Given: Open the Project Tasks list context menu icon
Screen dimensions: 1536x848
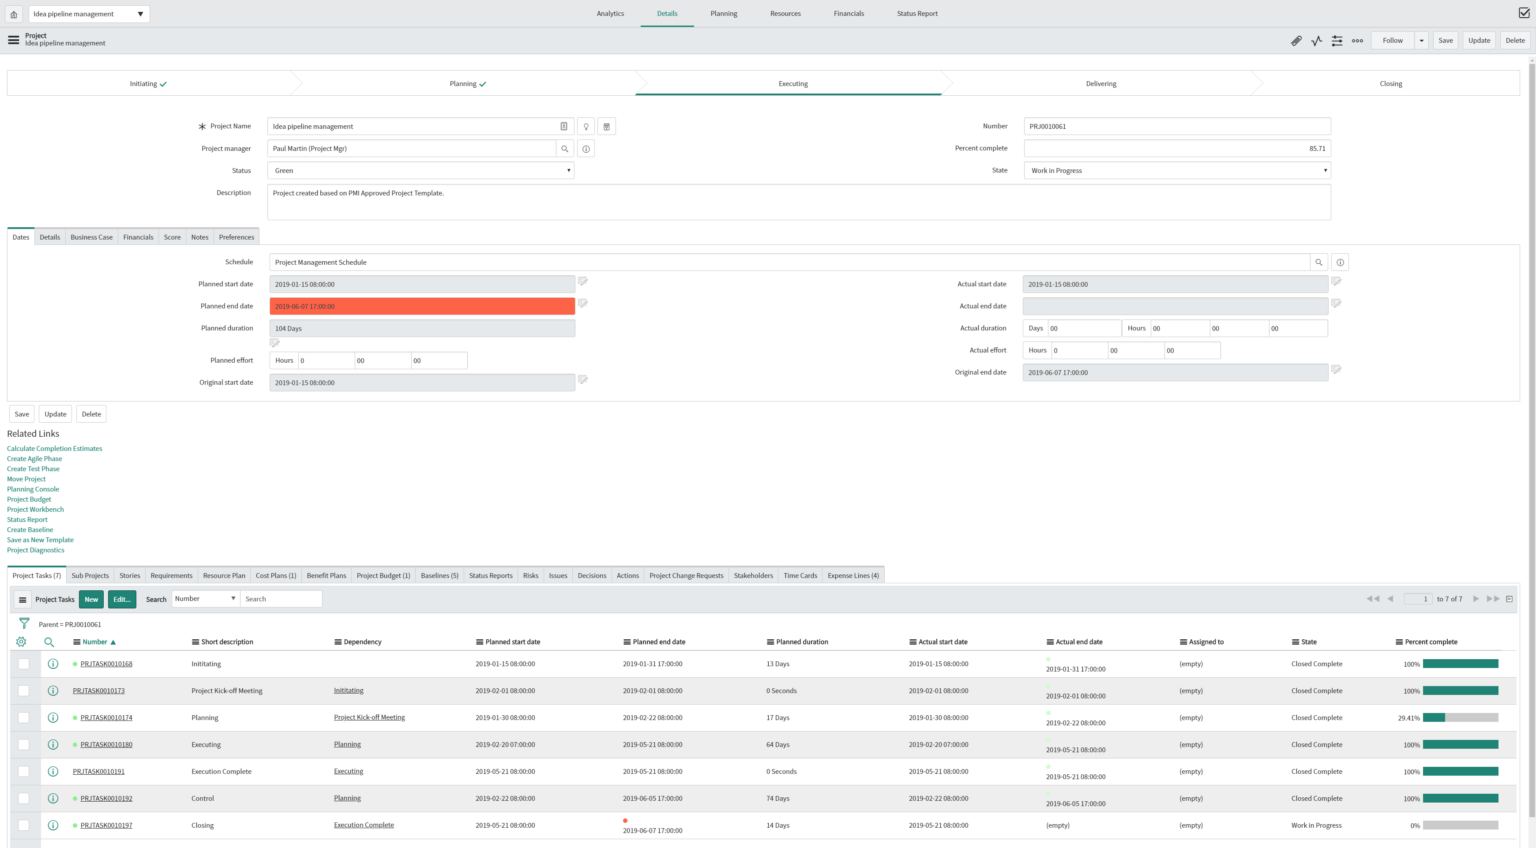Looking at the screenshot, I should click(x=22, y=599).
